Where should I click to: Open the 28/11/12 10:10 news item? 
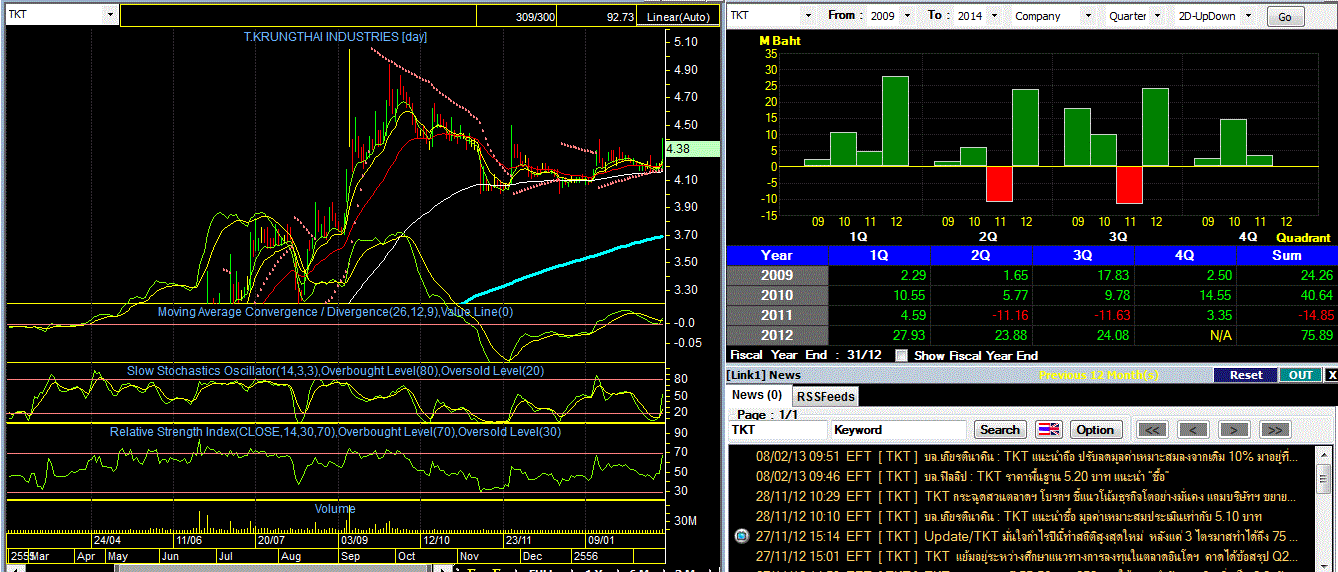[x=1007, y=516]
